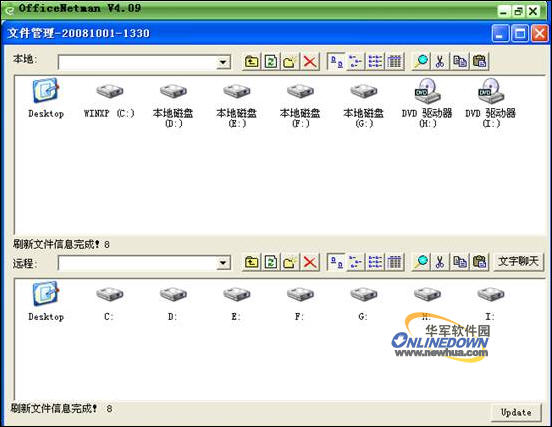Image resolution: width=552 pixels, height=427 pixels.
Task: Switch remote panel to large icons view
Action: point(336,262)
